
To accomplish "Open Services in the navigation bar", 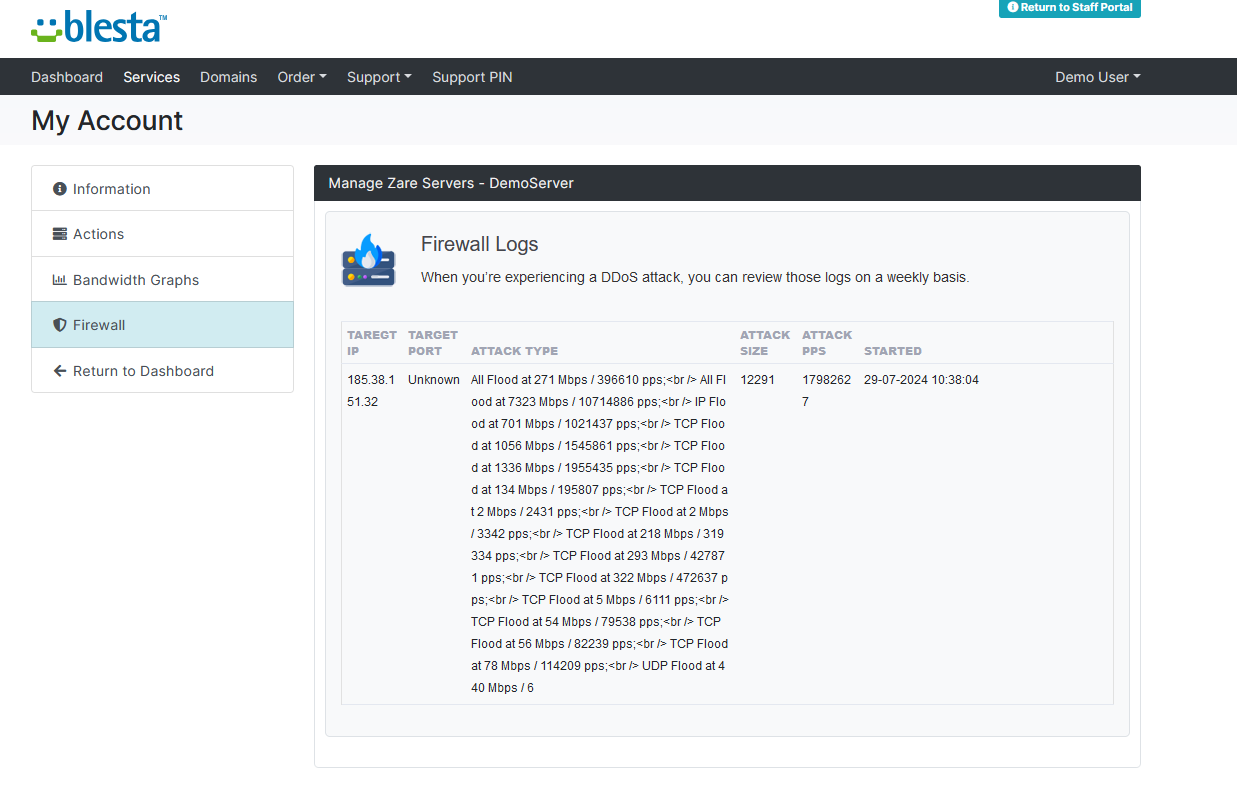I will pos(152,77).
